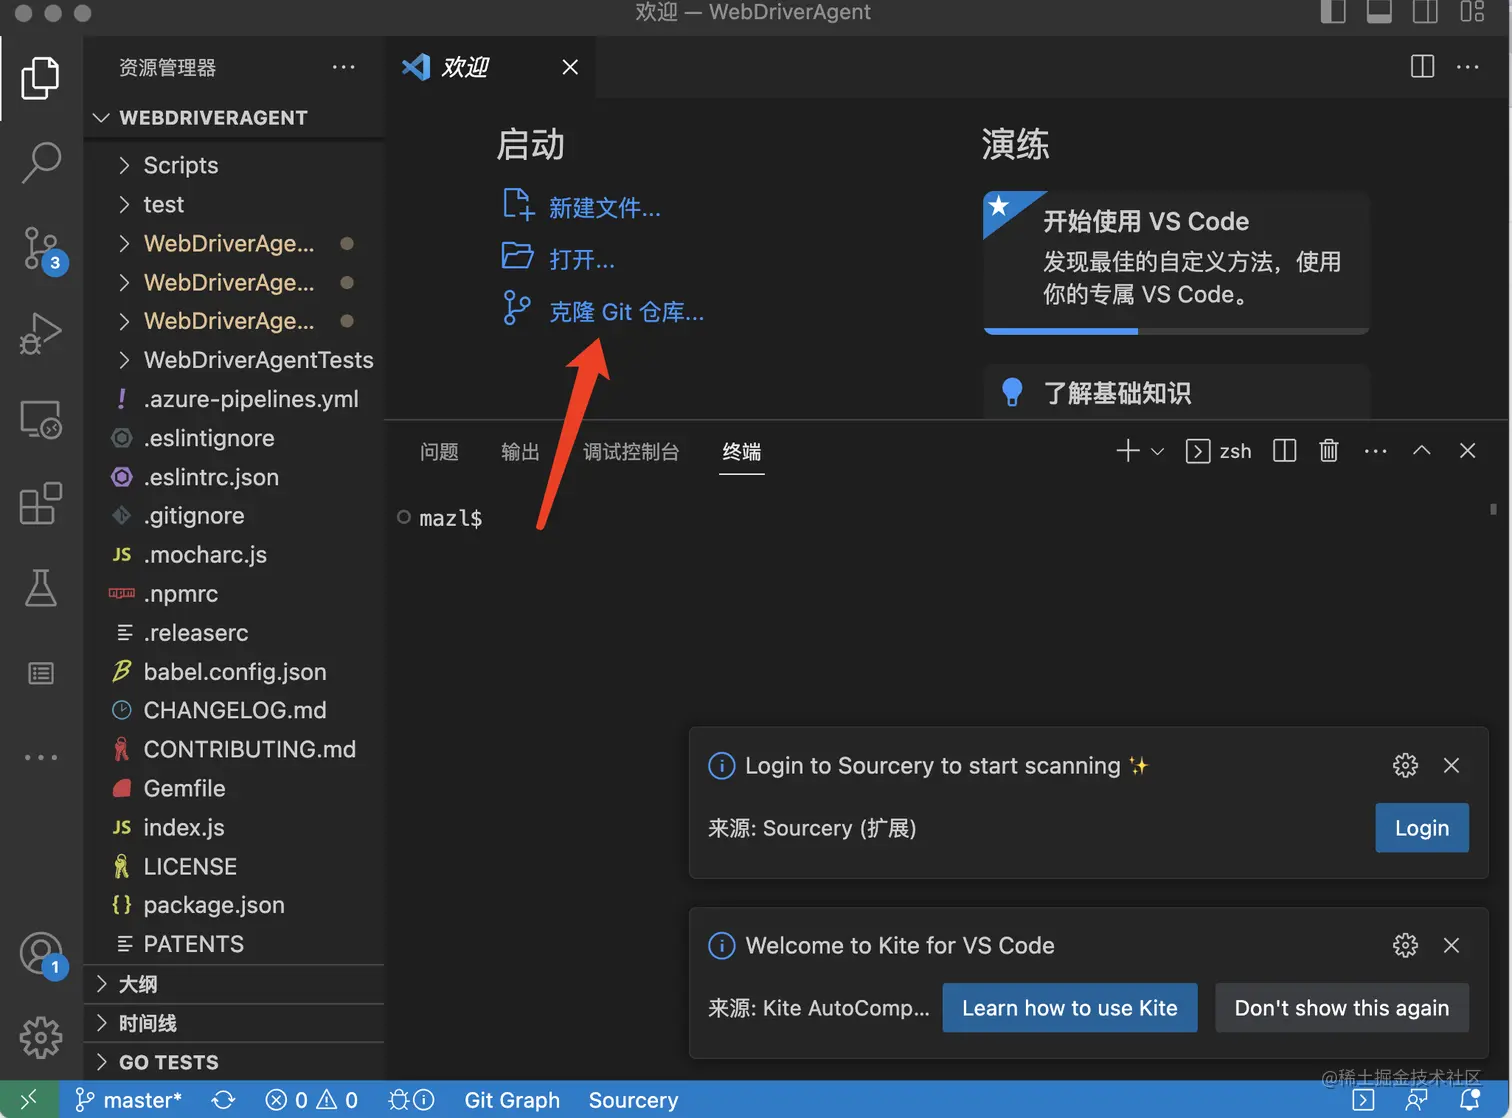Click Login button in Sourcery notification

[x=1422, y=828]
